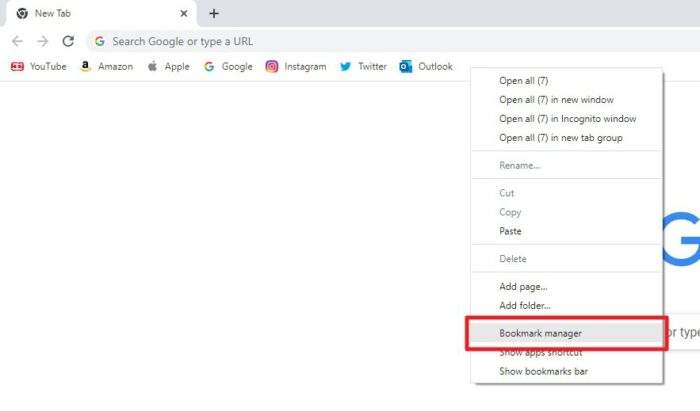Click the back navigation arrow
Viewport: 700px width, 411px height.
tap(17, 41)
